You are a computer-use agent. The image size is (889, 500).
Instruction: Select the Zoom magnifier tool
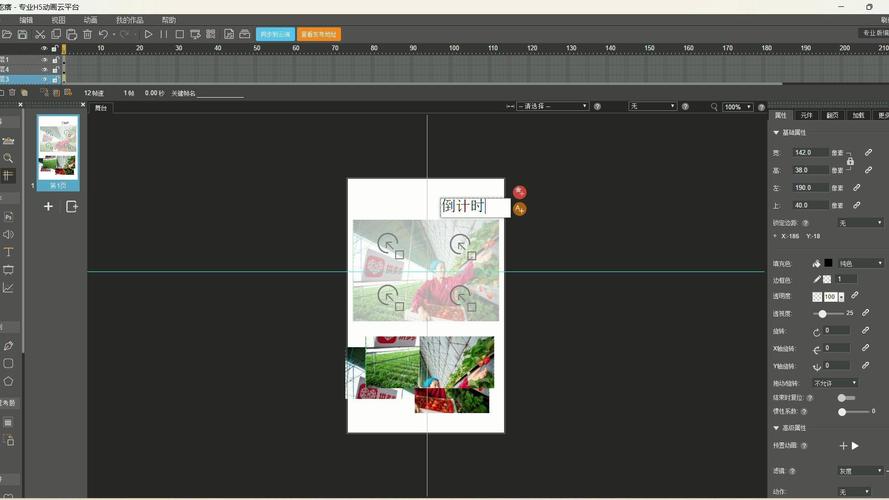tap(8, 158)
